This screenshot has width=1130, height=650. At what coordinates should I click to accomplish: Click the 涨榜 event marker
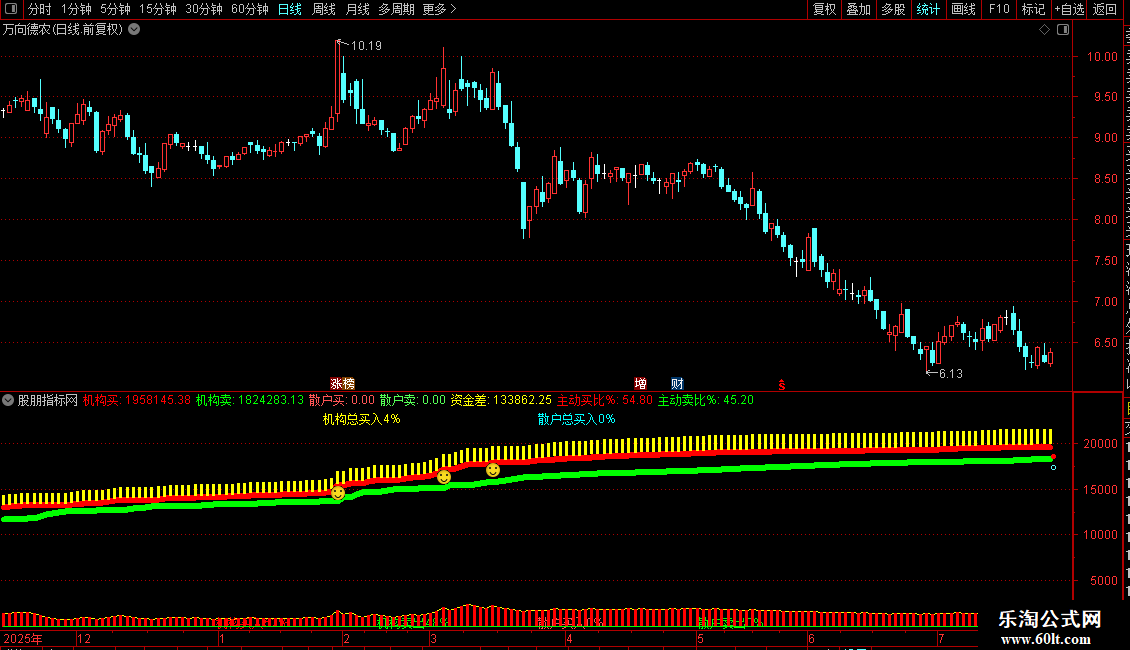pos(342,384)
